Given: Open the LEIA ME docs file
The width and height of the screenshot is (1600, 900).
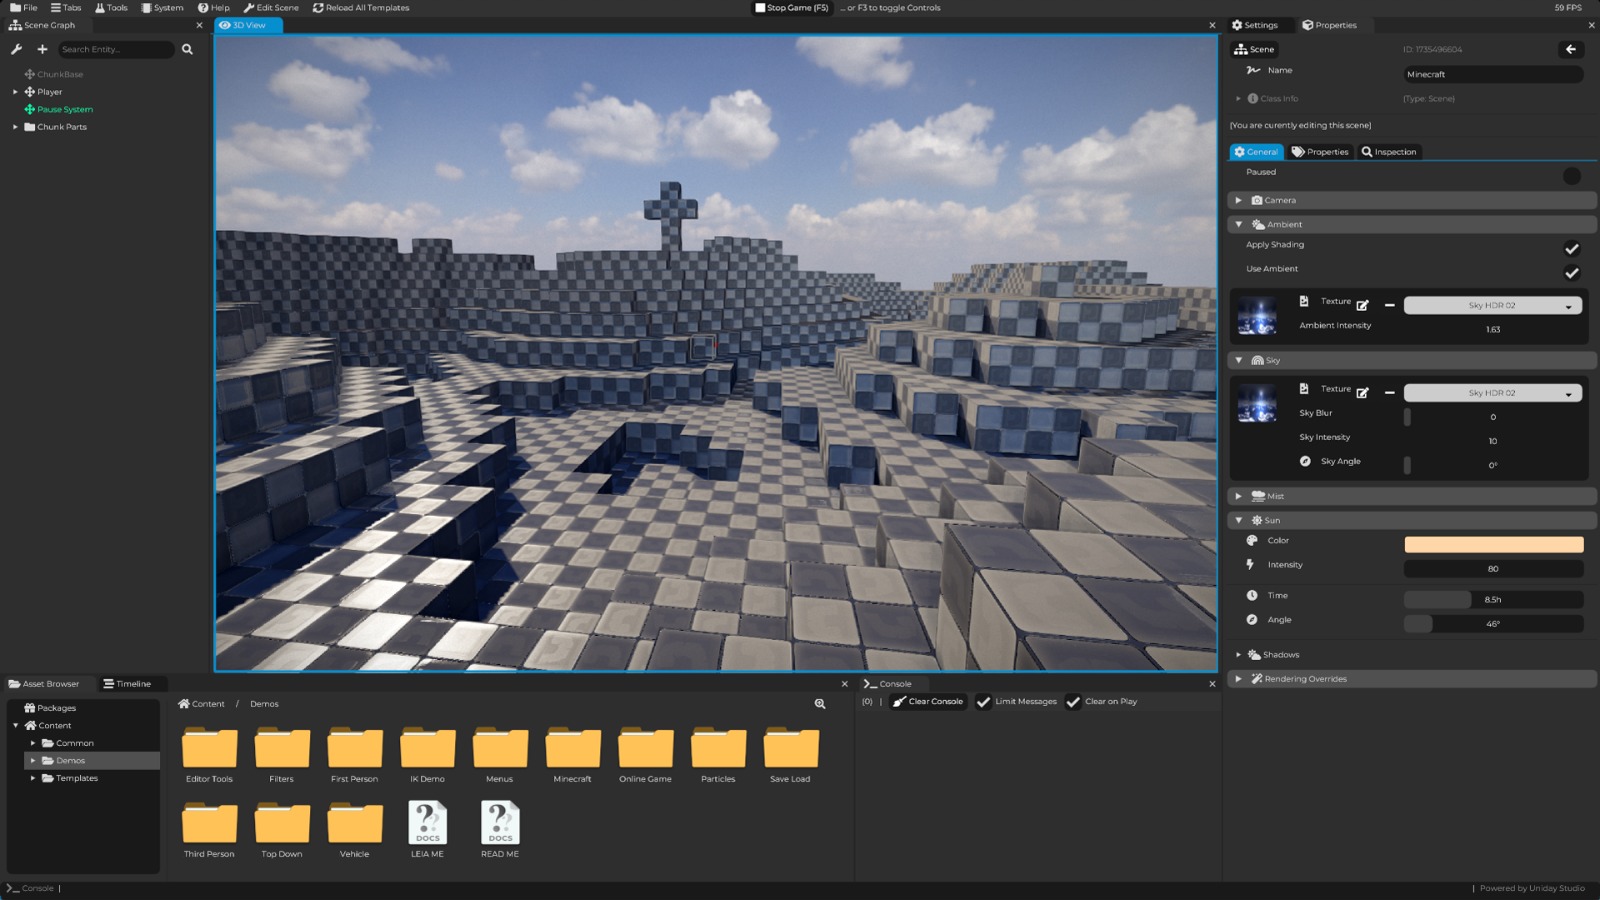Looking at the screenshot, I should click(x=427, y=829).
